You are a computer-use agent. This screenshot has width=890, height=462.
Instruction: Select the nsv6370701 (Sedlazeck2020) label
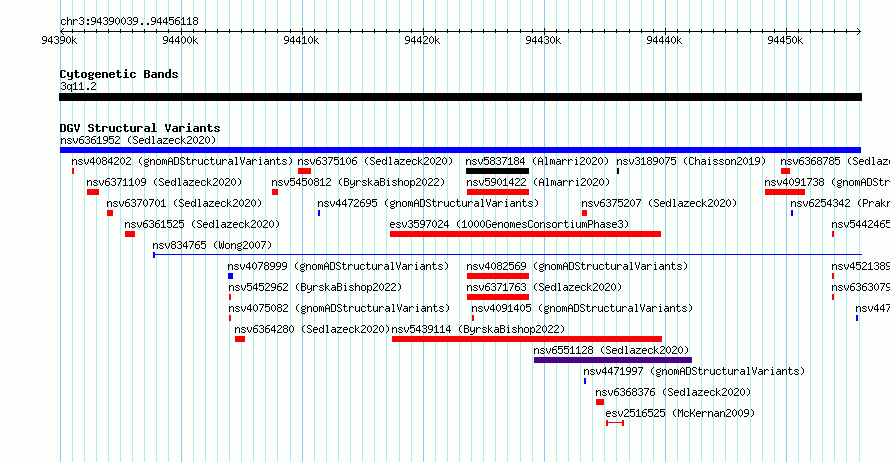pyautogui.click(x=184, y=203)
